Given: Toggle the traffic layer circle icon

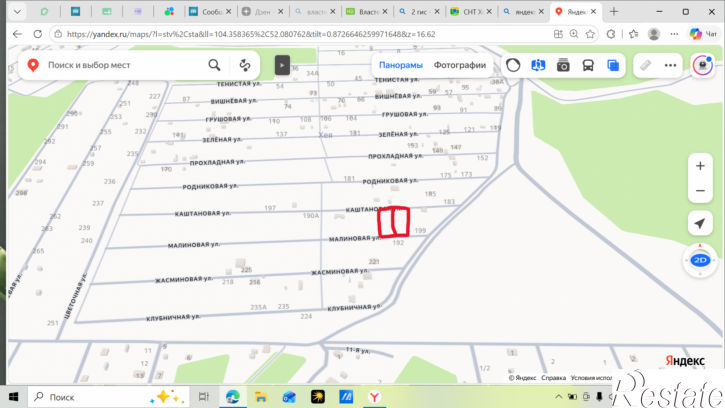Looking at the screenshot, I should click(513, 65).
